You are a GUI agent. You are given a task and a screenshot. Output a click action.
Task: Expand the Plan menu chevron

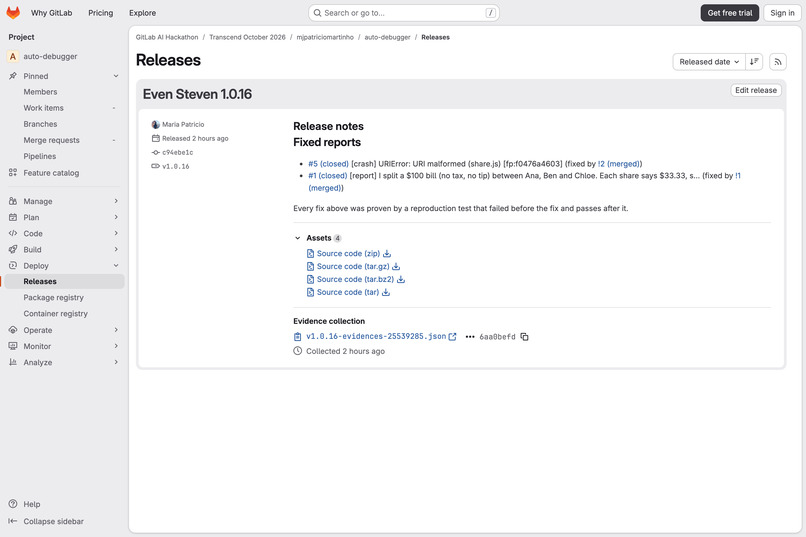116,217
